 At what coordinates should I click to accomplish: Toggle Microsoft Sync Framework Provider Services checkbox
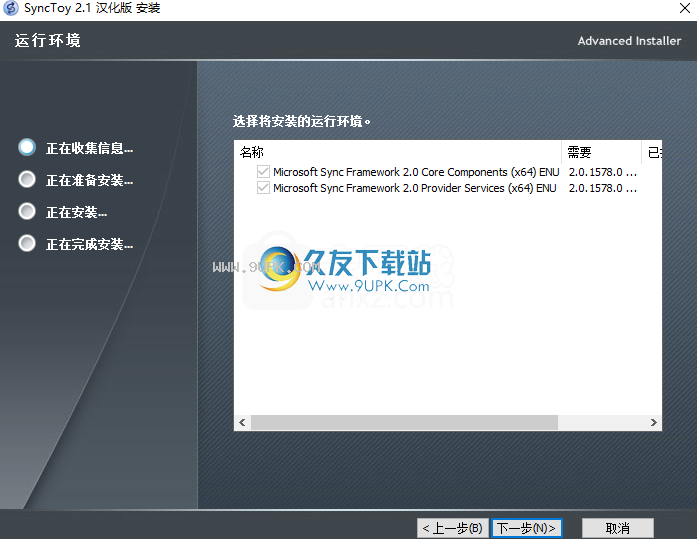click(263, 188)
